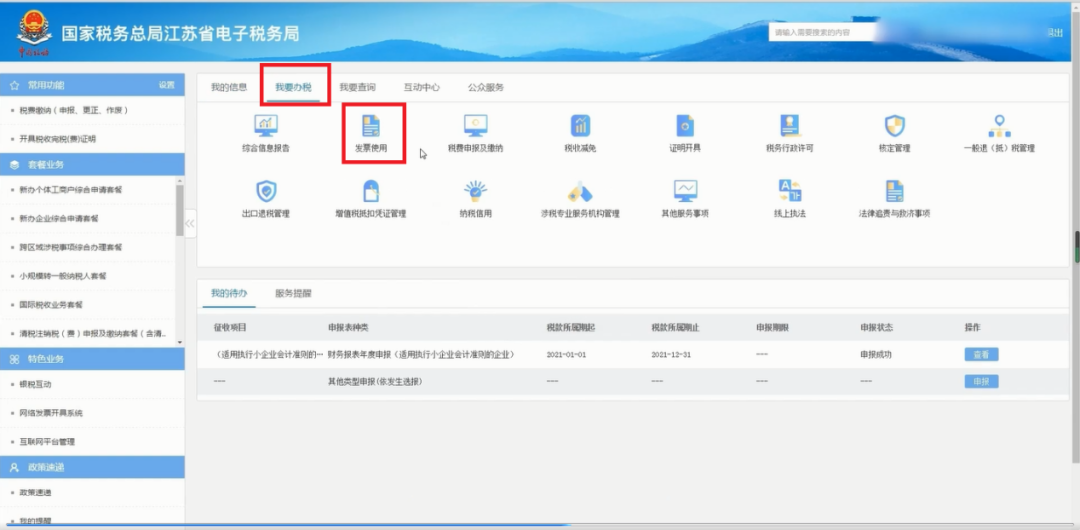1080x530 pixels.
Task: Open 税务行政许可 icon
Action: 789,125
